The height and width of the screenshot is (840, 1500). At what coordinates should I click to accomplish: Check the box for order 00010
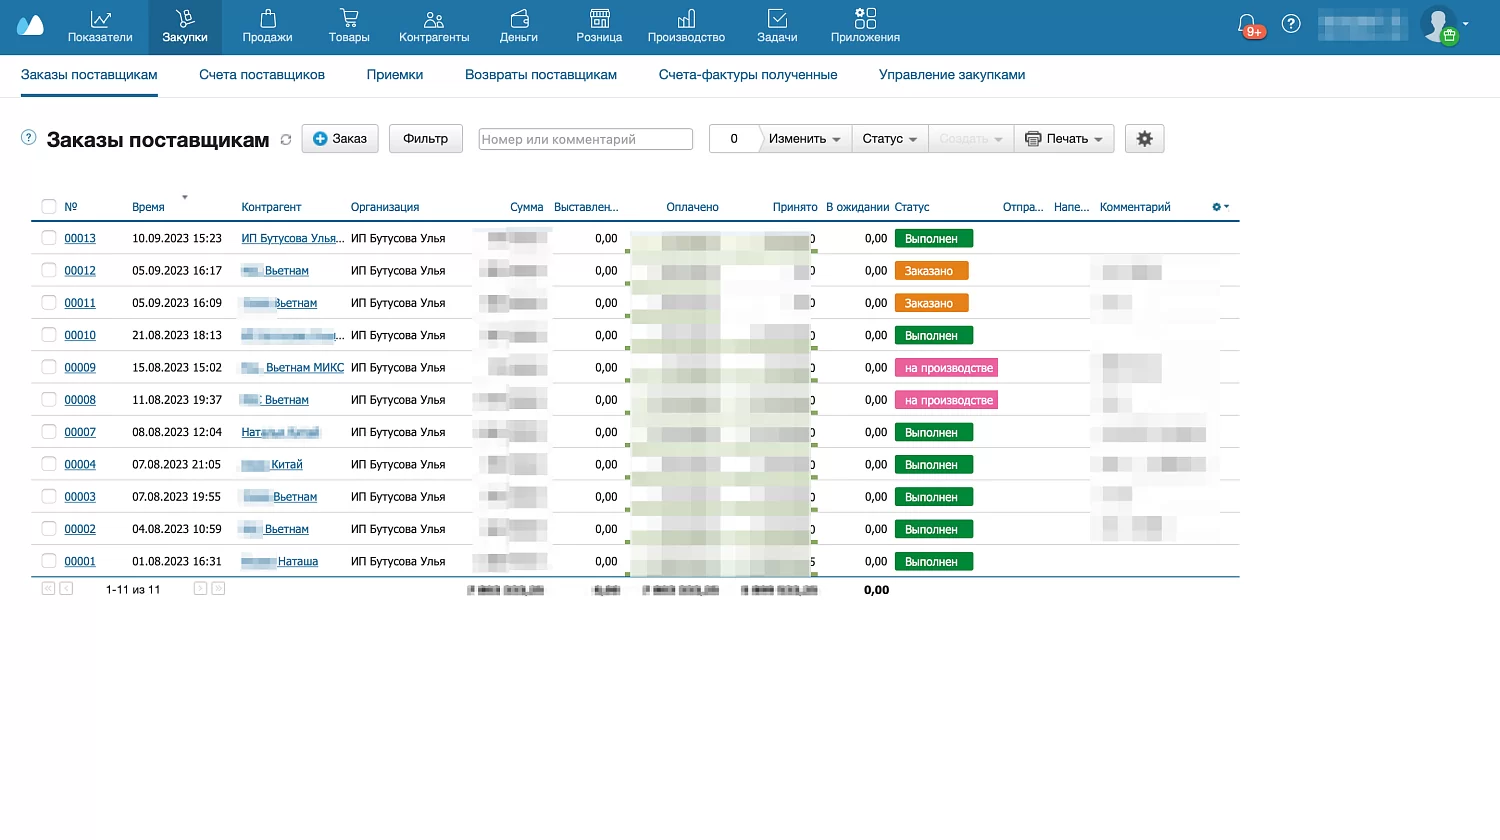pos(48,335)
